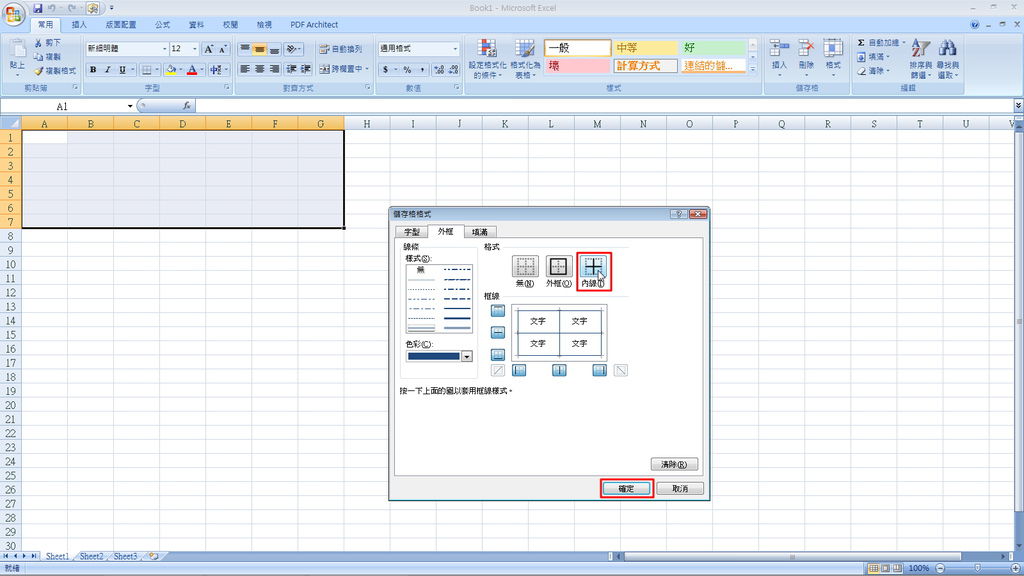Click the Insert Worksheet tab icon
The height and width of the screenshot is (576, 1024).
(x=153, y=556)
